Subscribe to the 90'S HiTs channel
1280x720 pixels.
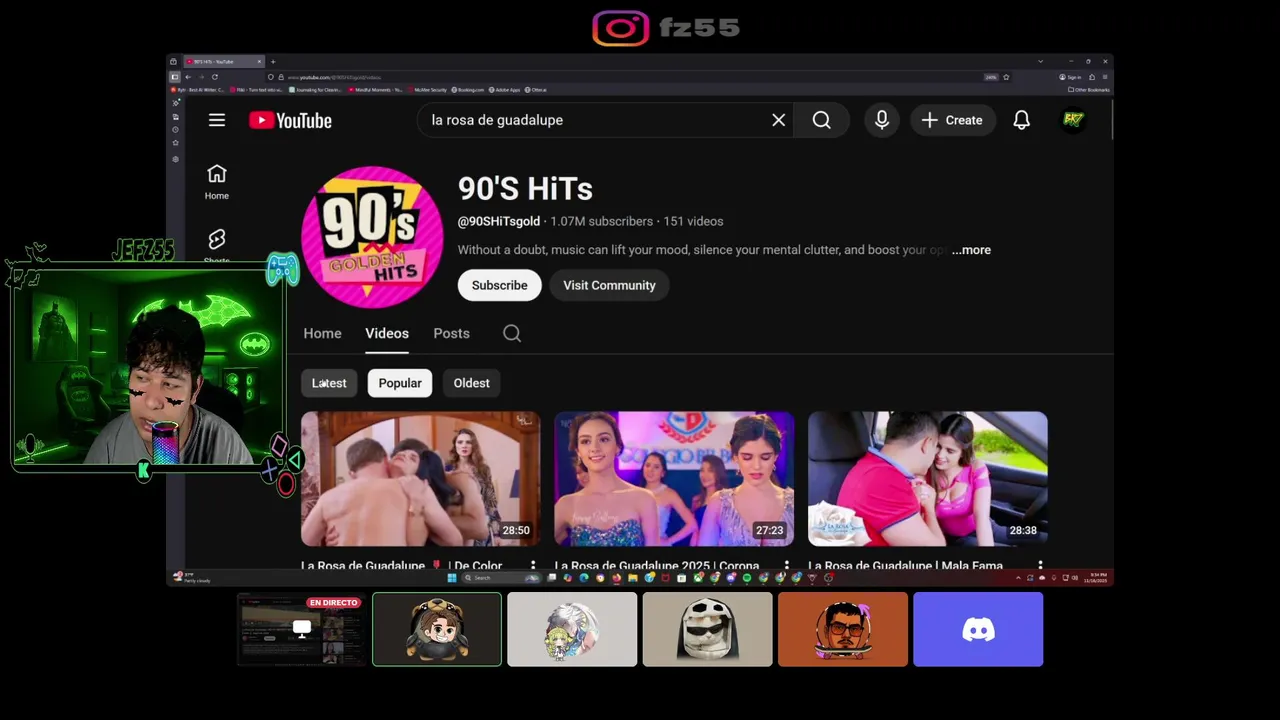click(x=499, y=285)
